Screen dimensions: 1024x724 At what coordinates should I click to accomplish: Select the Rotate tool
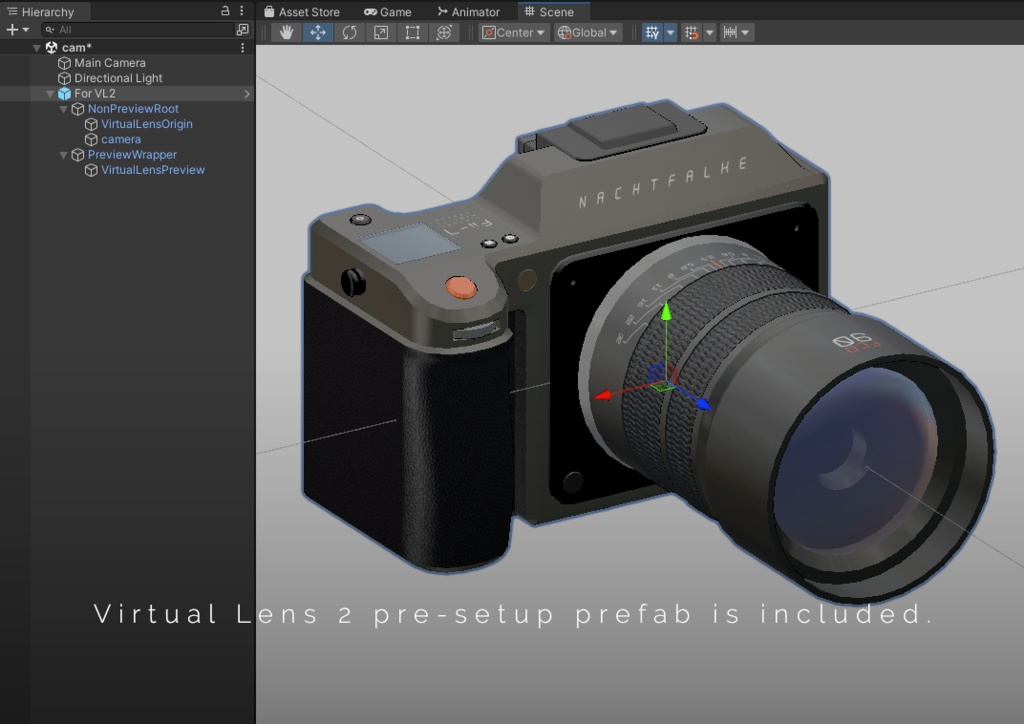349,33
